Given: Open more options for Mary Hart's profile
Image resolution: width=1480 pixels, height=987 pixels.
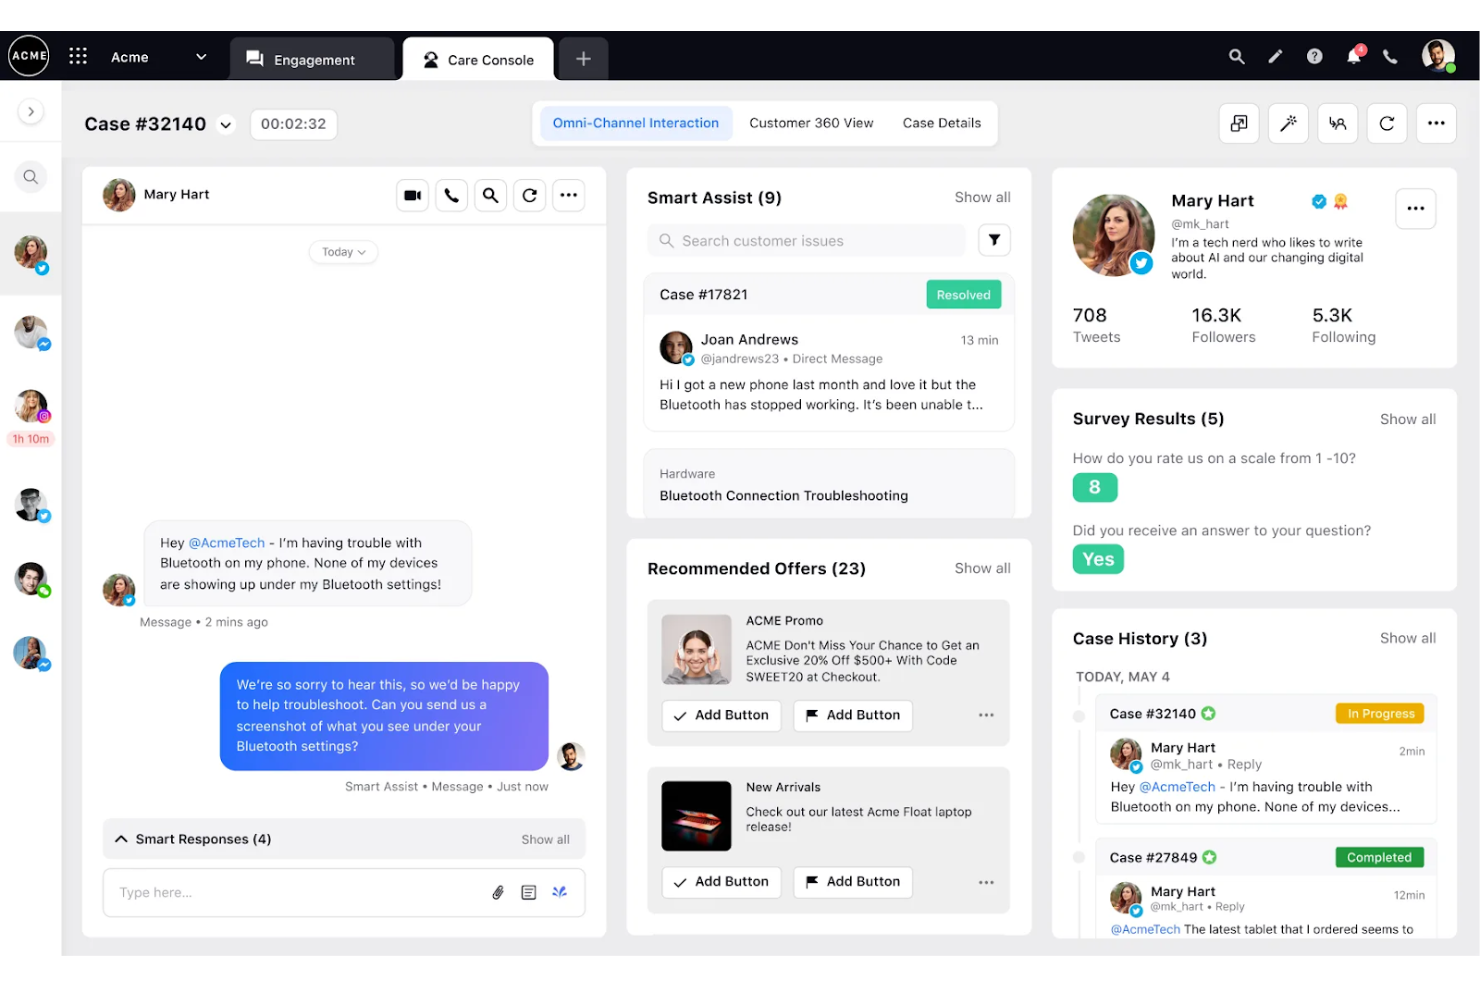Looking at the screenshot, I should 1416,208.
